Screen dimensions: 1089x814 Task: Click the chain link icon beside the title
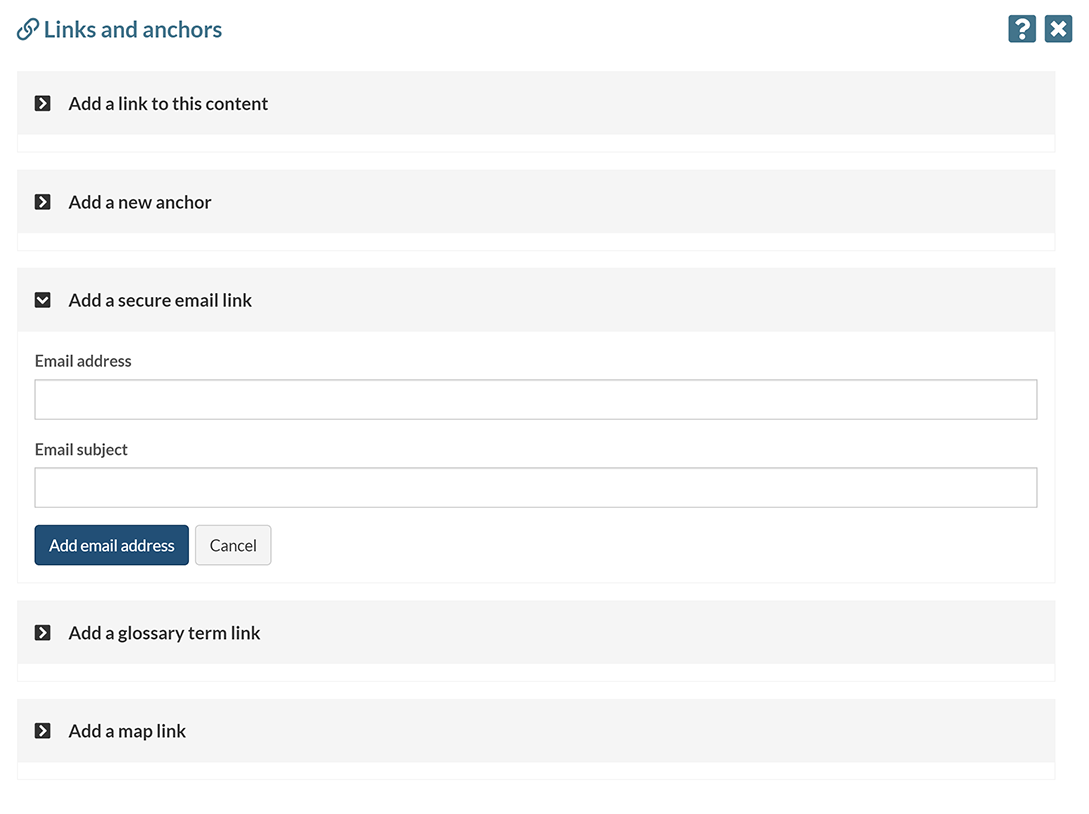pyautogui.click(x=28, y=30)
